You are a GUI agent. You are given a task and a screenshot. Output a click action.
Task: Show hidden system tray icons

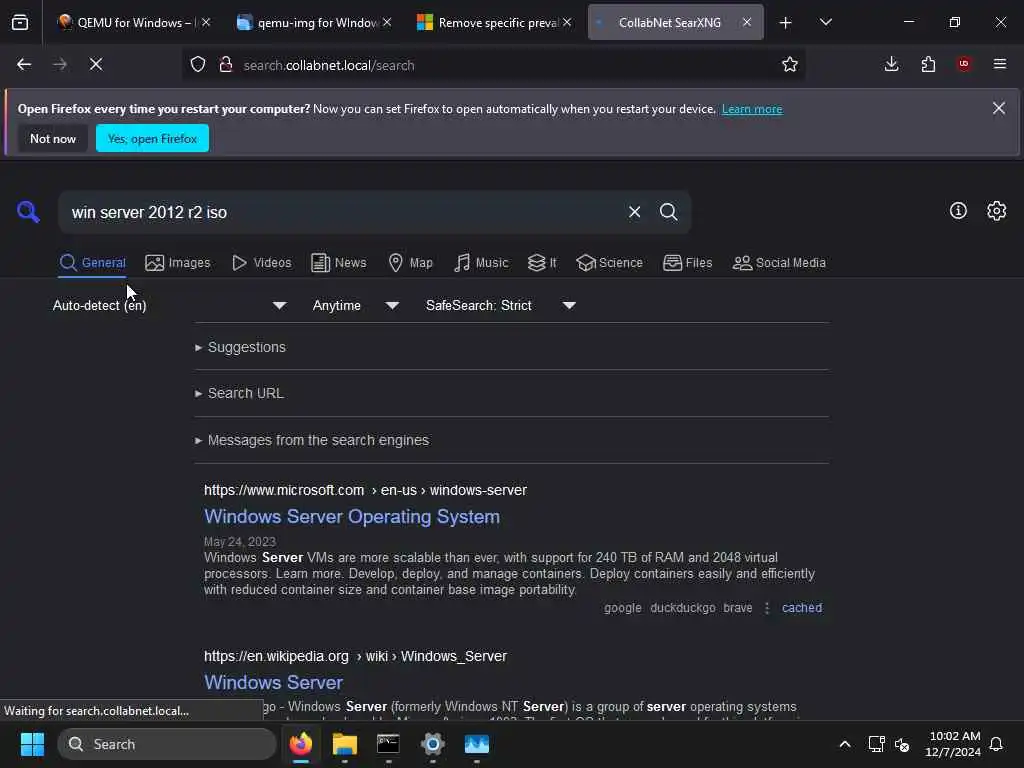(x=844, y=744)
